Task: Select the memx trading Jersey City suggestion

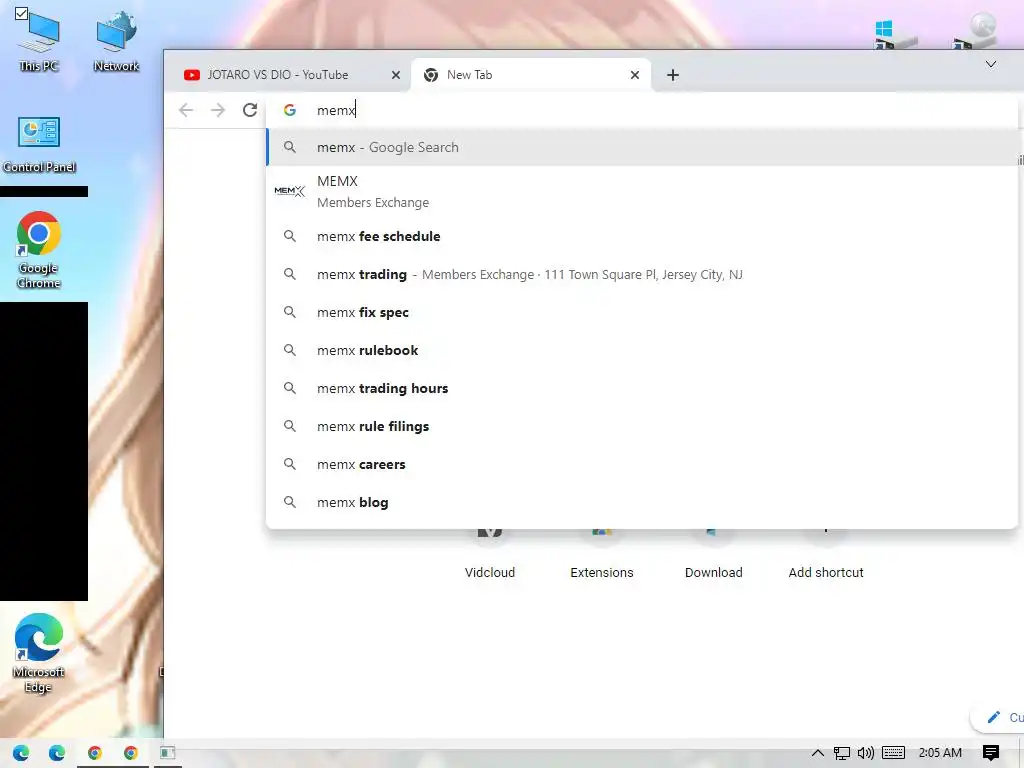Action: (x=643, y=274)
